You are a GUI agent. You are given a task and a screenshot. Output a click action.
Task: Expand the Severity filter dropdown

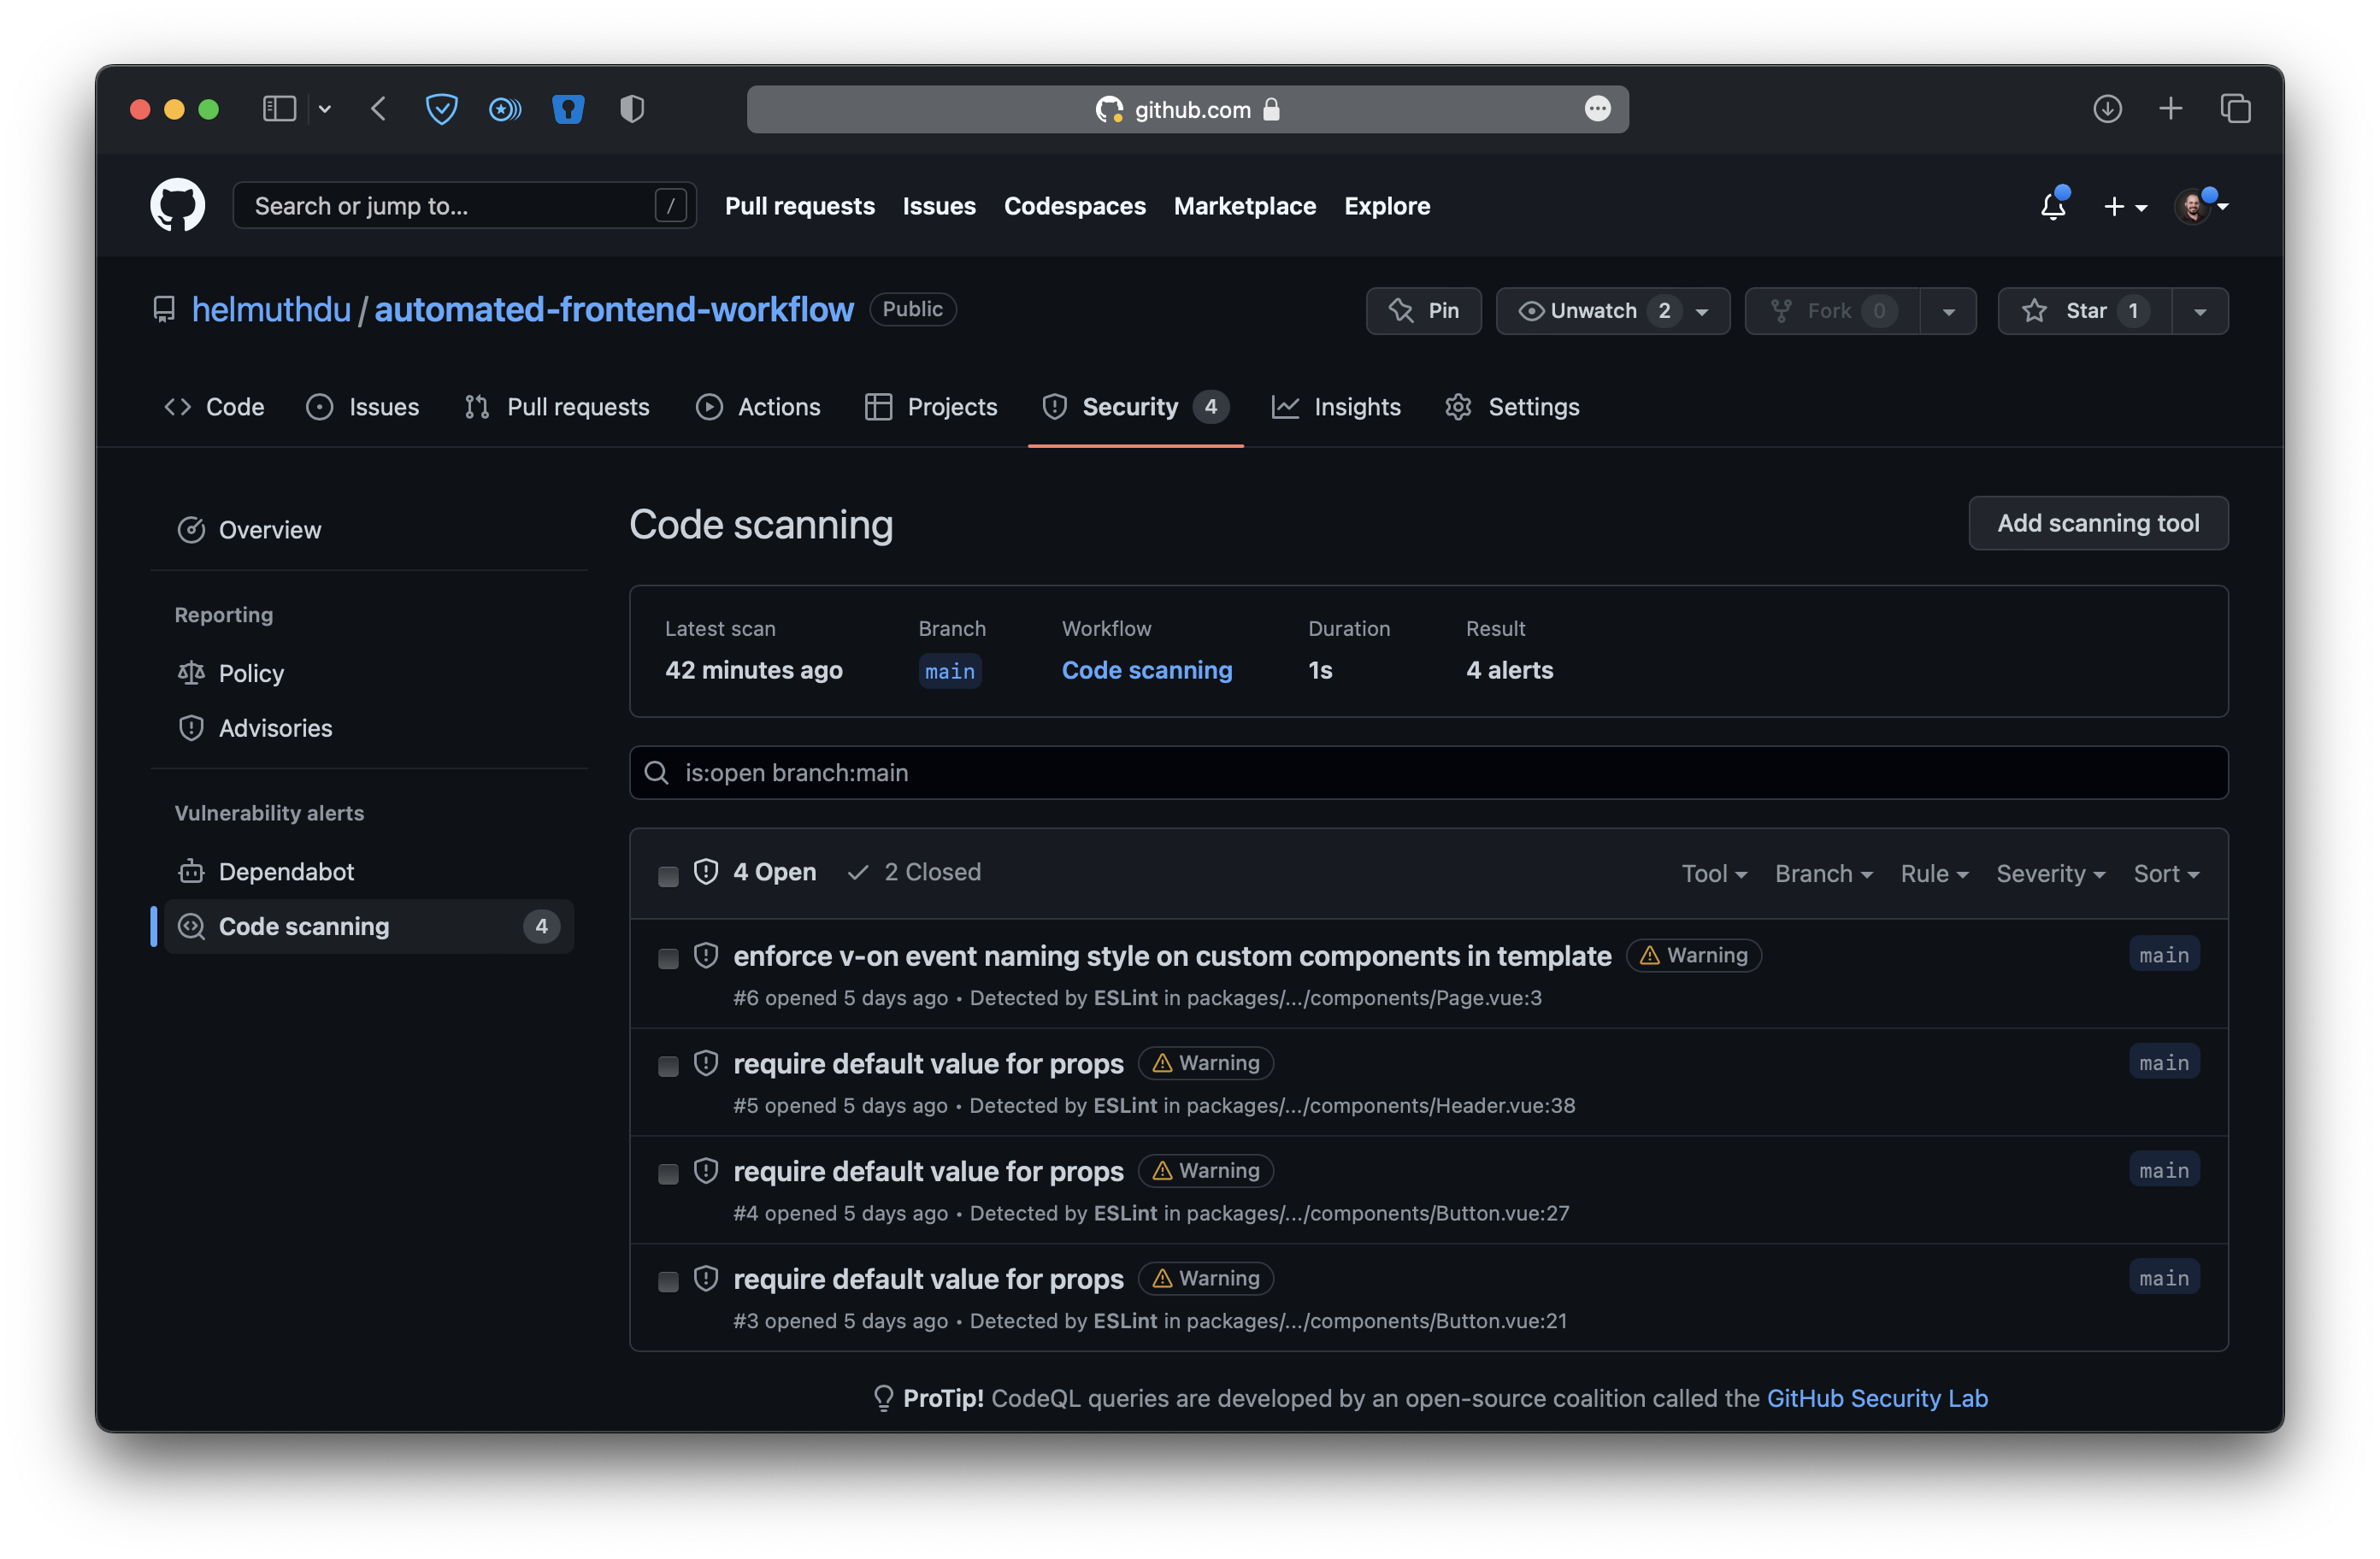(x=2050, y=873)
